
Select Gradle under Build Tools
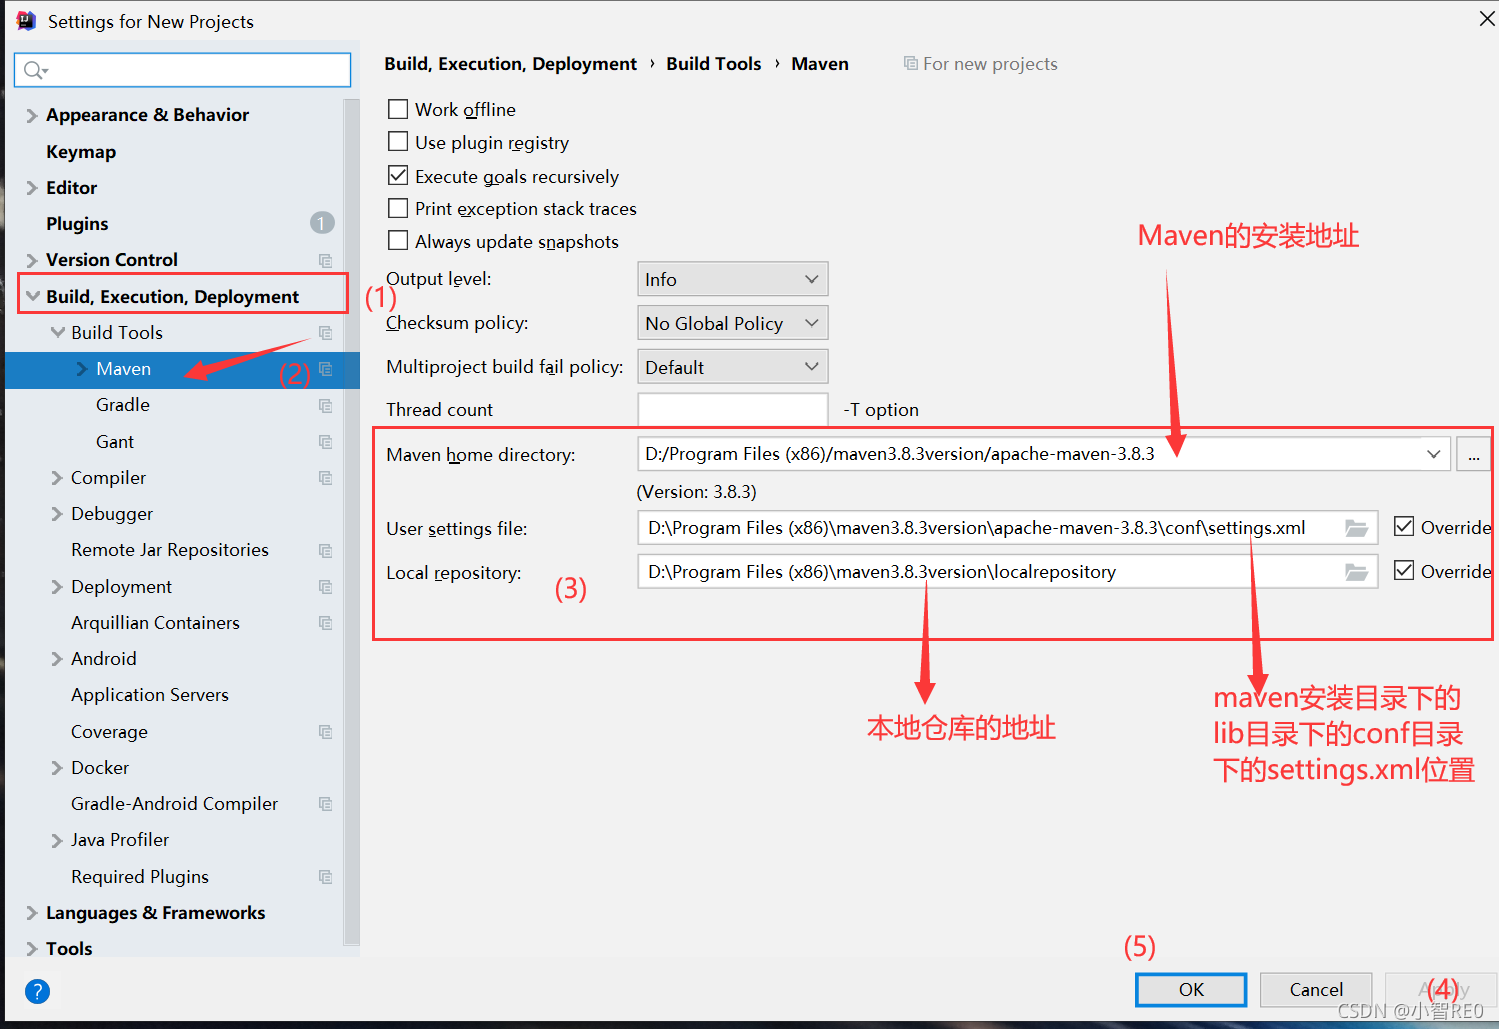point(123,405)
